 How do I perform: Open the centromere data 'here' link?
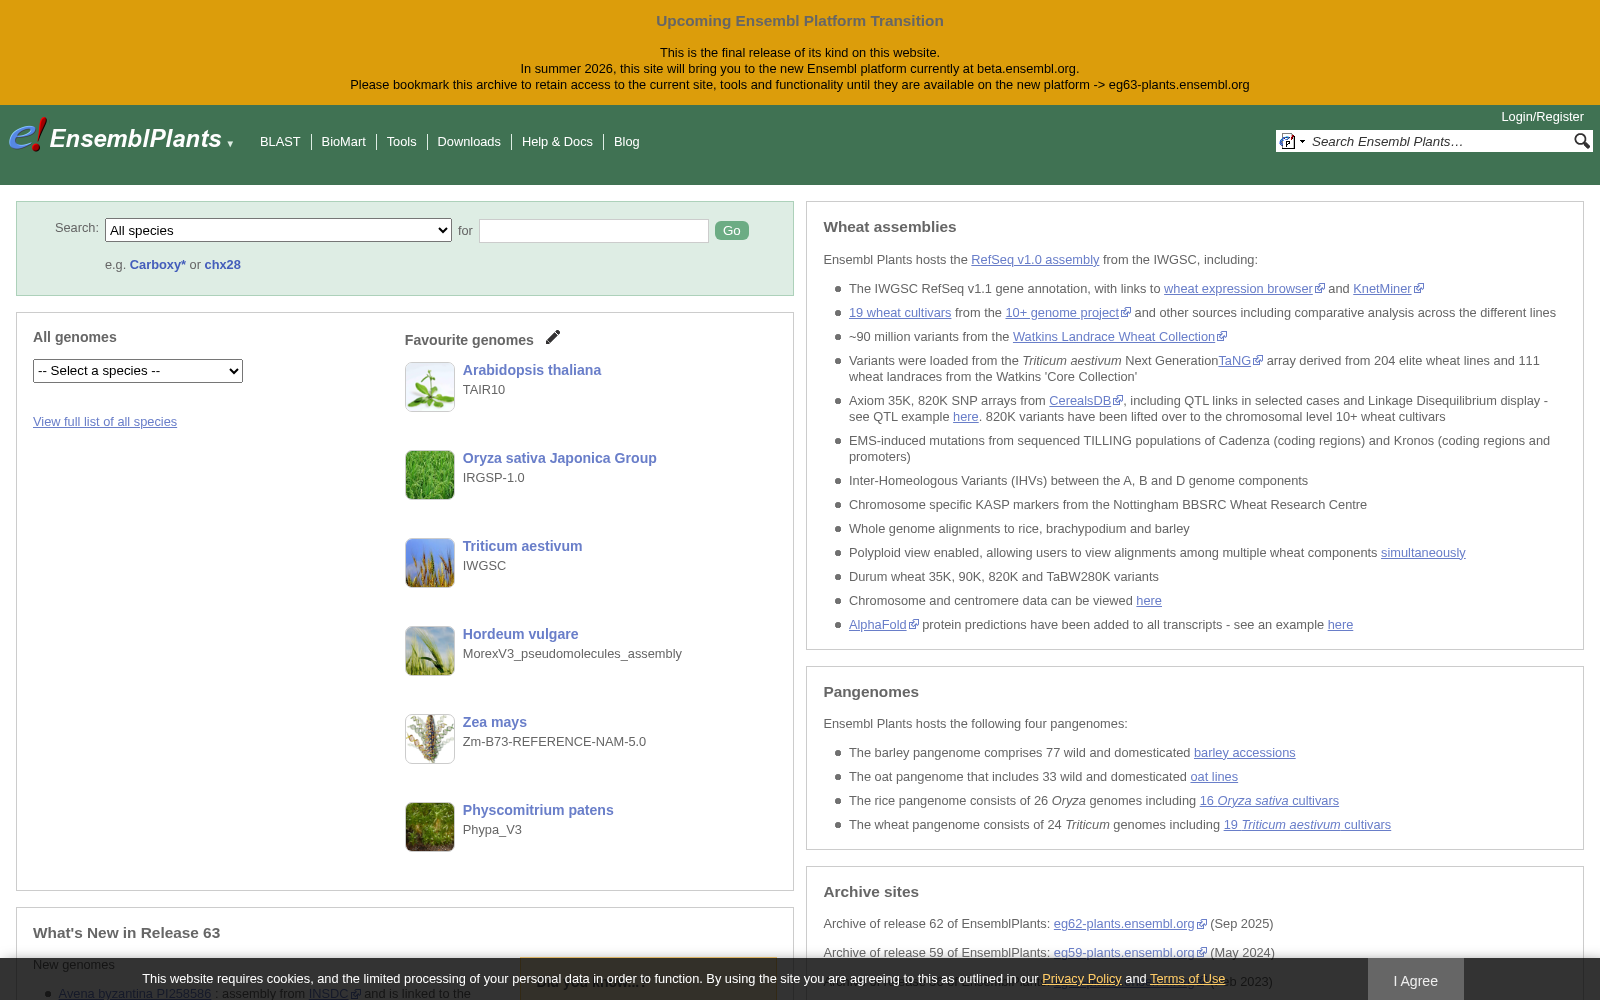click(x=1149, y=601)
